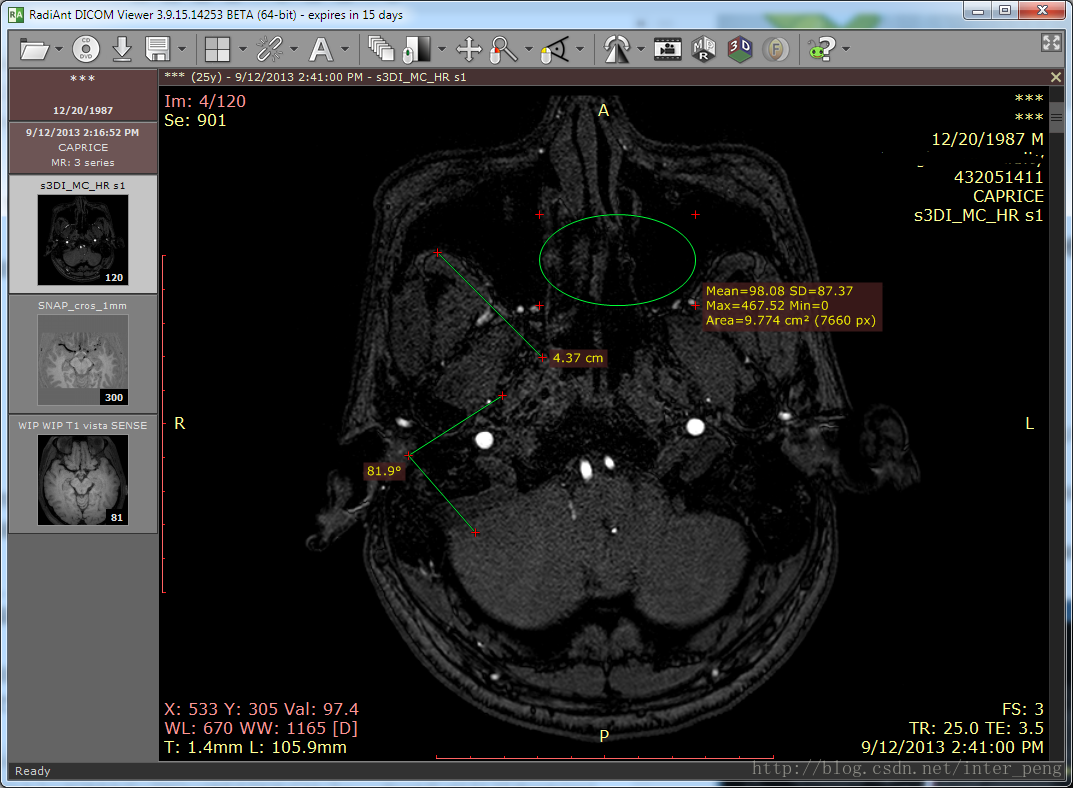
Task: Click the download studies arrow icon
Action: click(x=122, y=49)
